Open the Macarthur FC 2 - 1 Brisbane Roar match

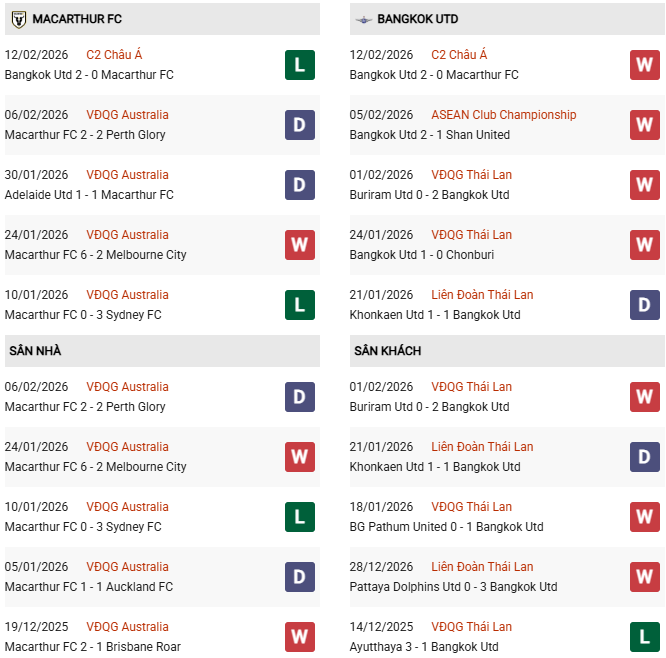pos(94,647)
